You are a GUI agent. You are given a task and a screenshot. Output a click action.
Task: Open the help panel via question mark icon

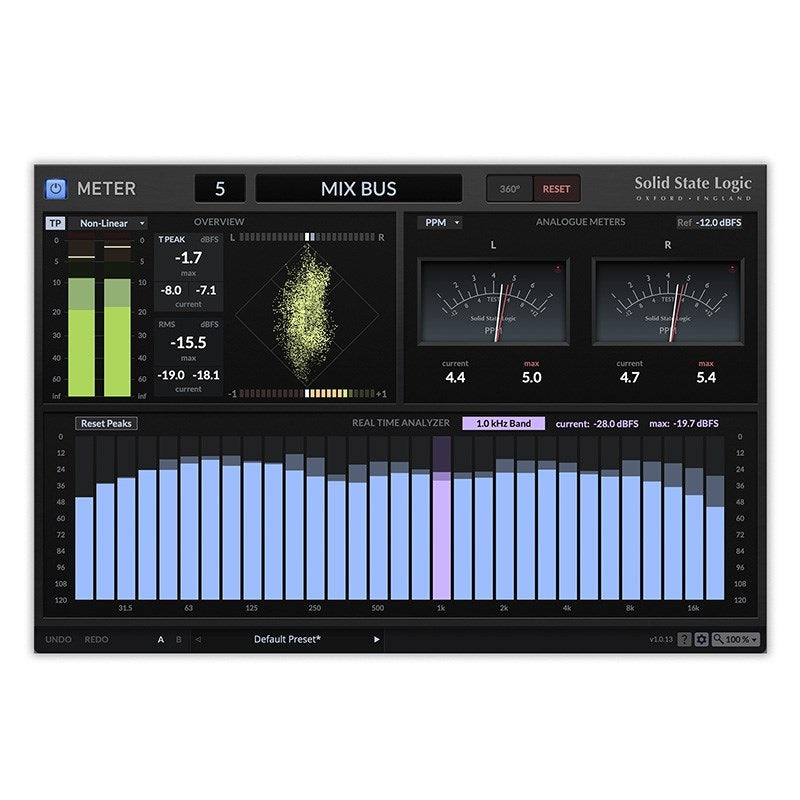[684, 639]
